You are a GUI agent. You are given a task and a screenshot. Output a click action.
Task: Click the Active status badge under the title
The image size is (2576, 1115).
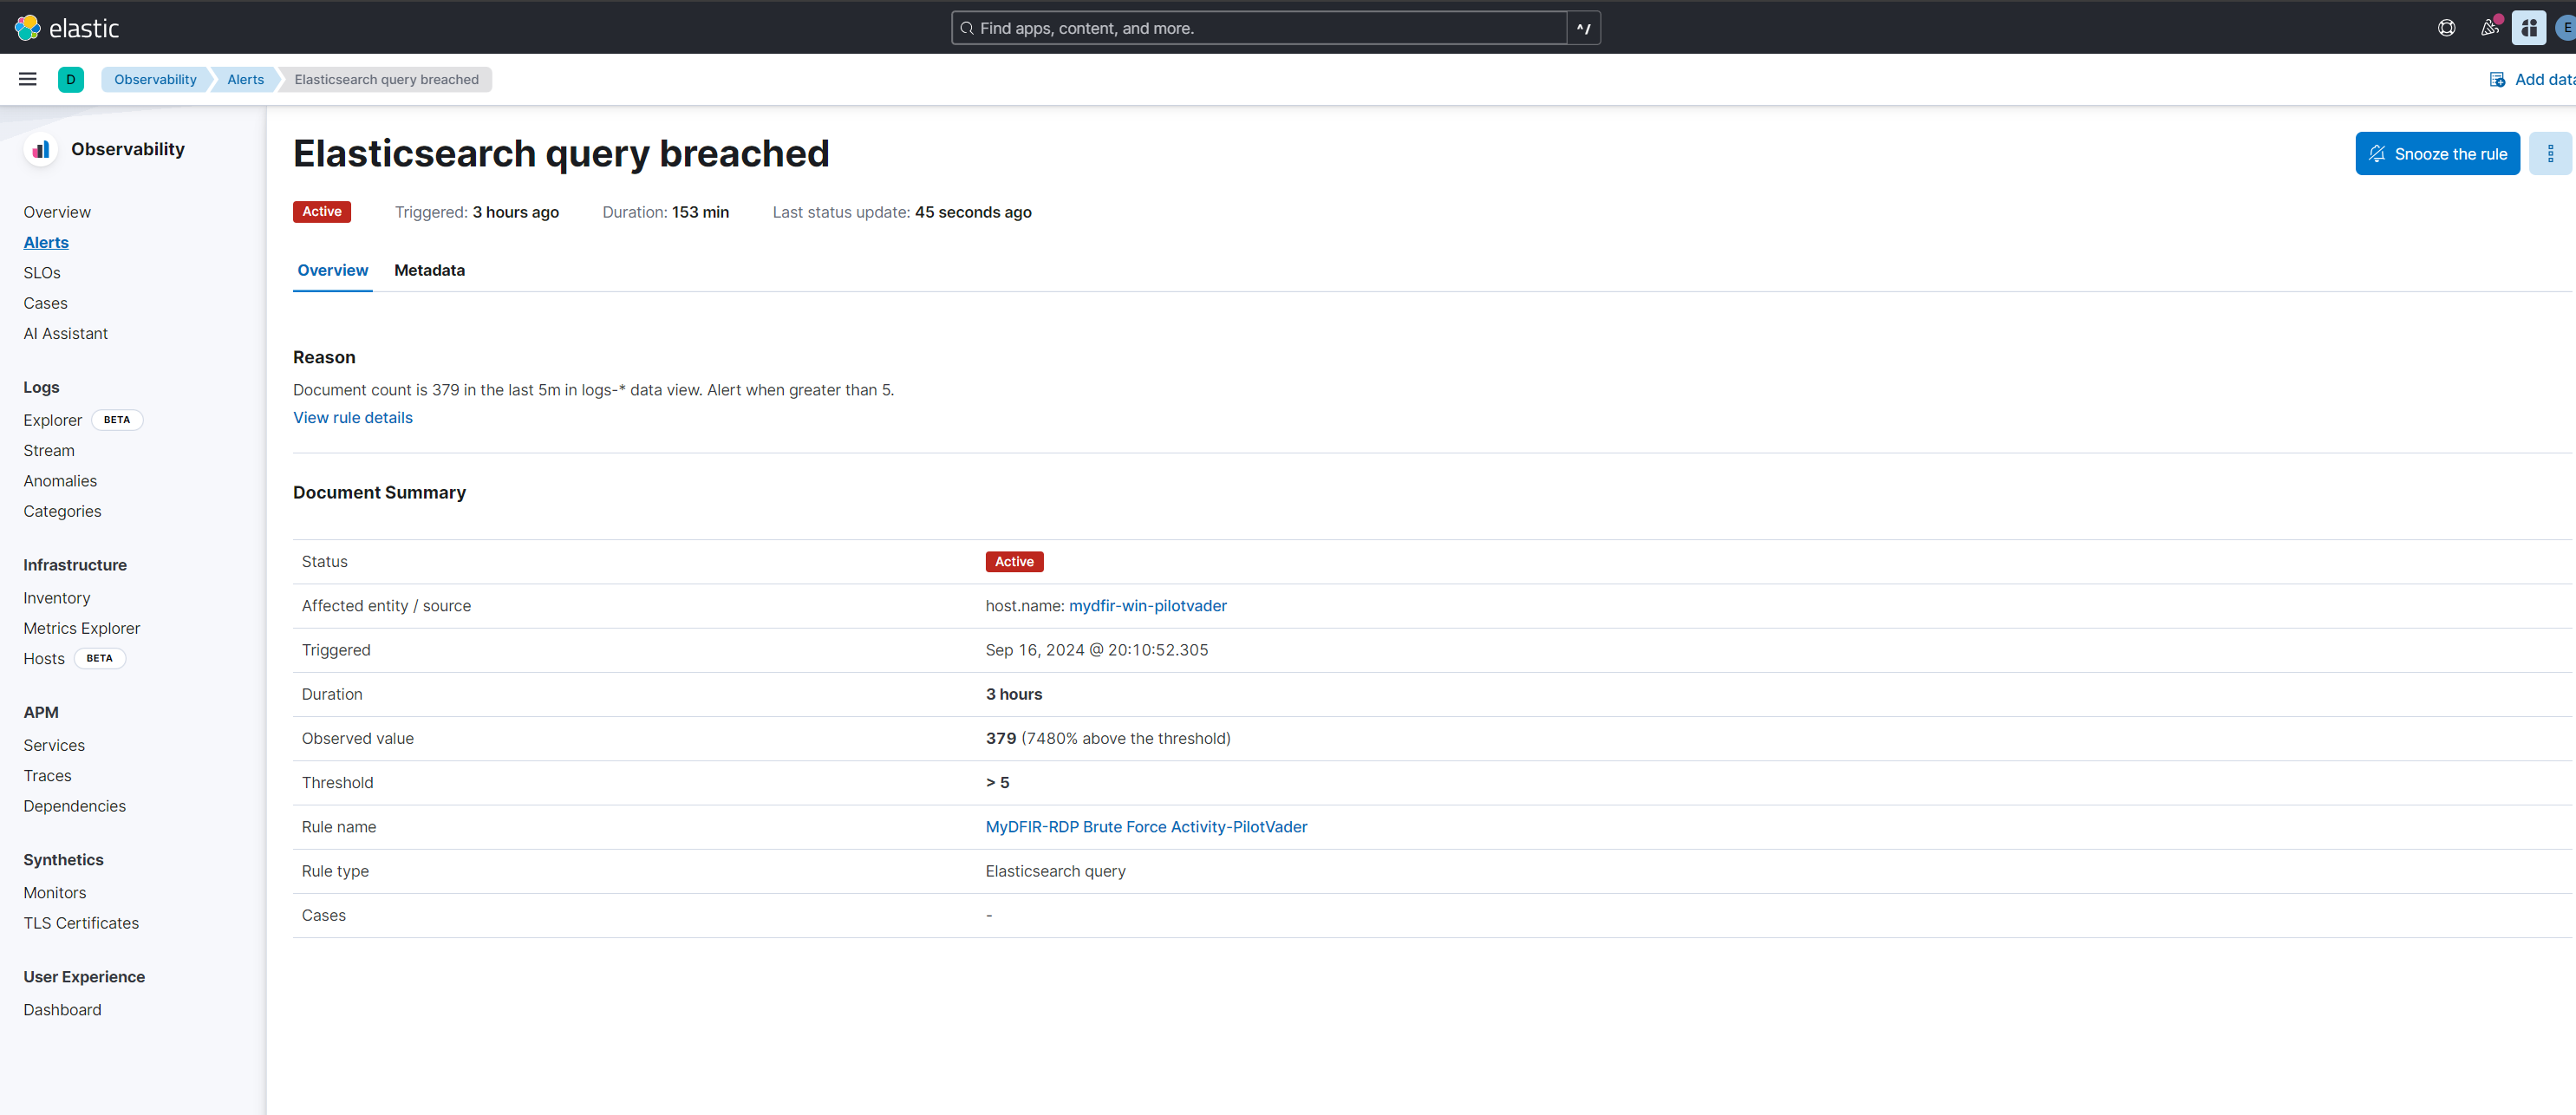321,211
